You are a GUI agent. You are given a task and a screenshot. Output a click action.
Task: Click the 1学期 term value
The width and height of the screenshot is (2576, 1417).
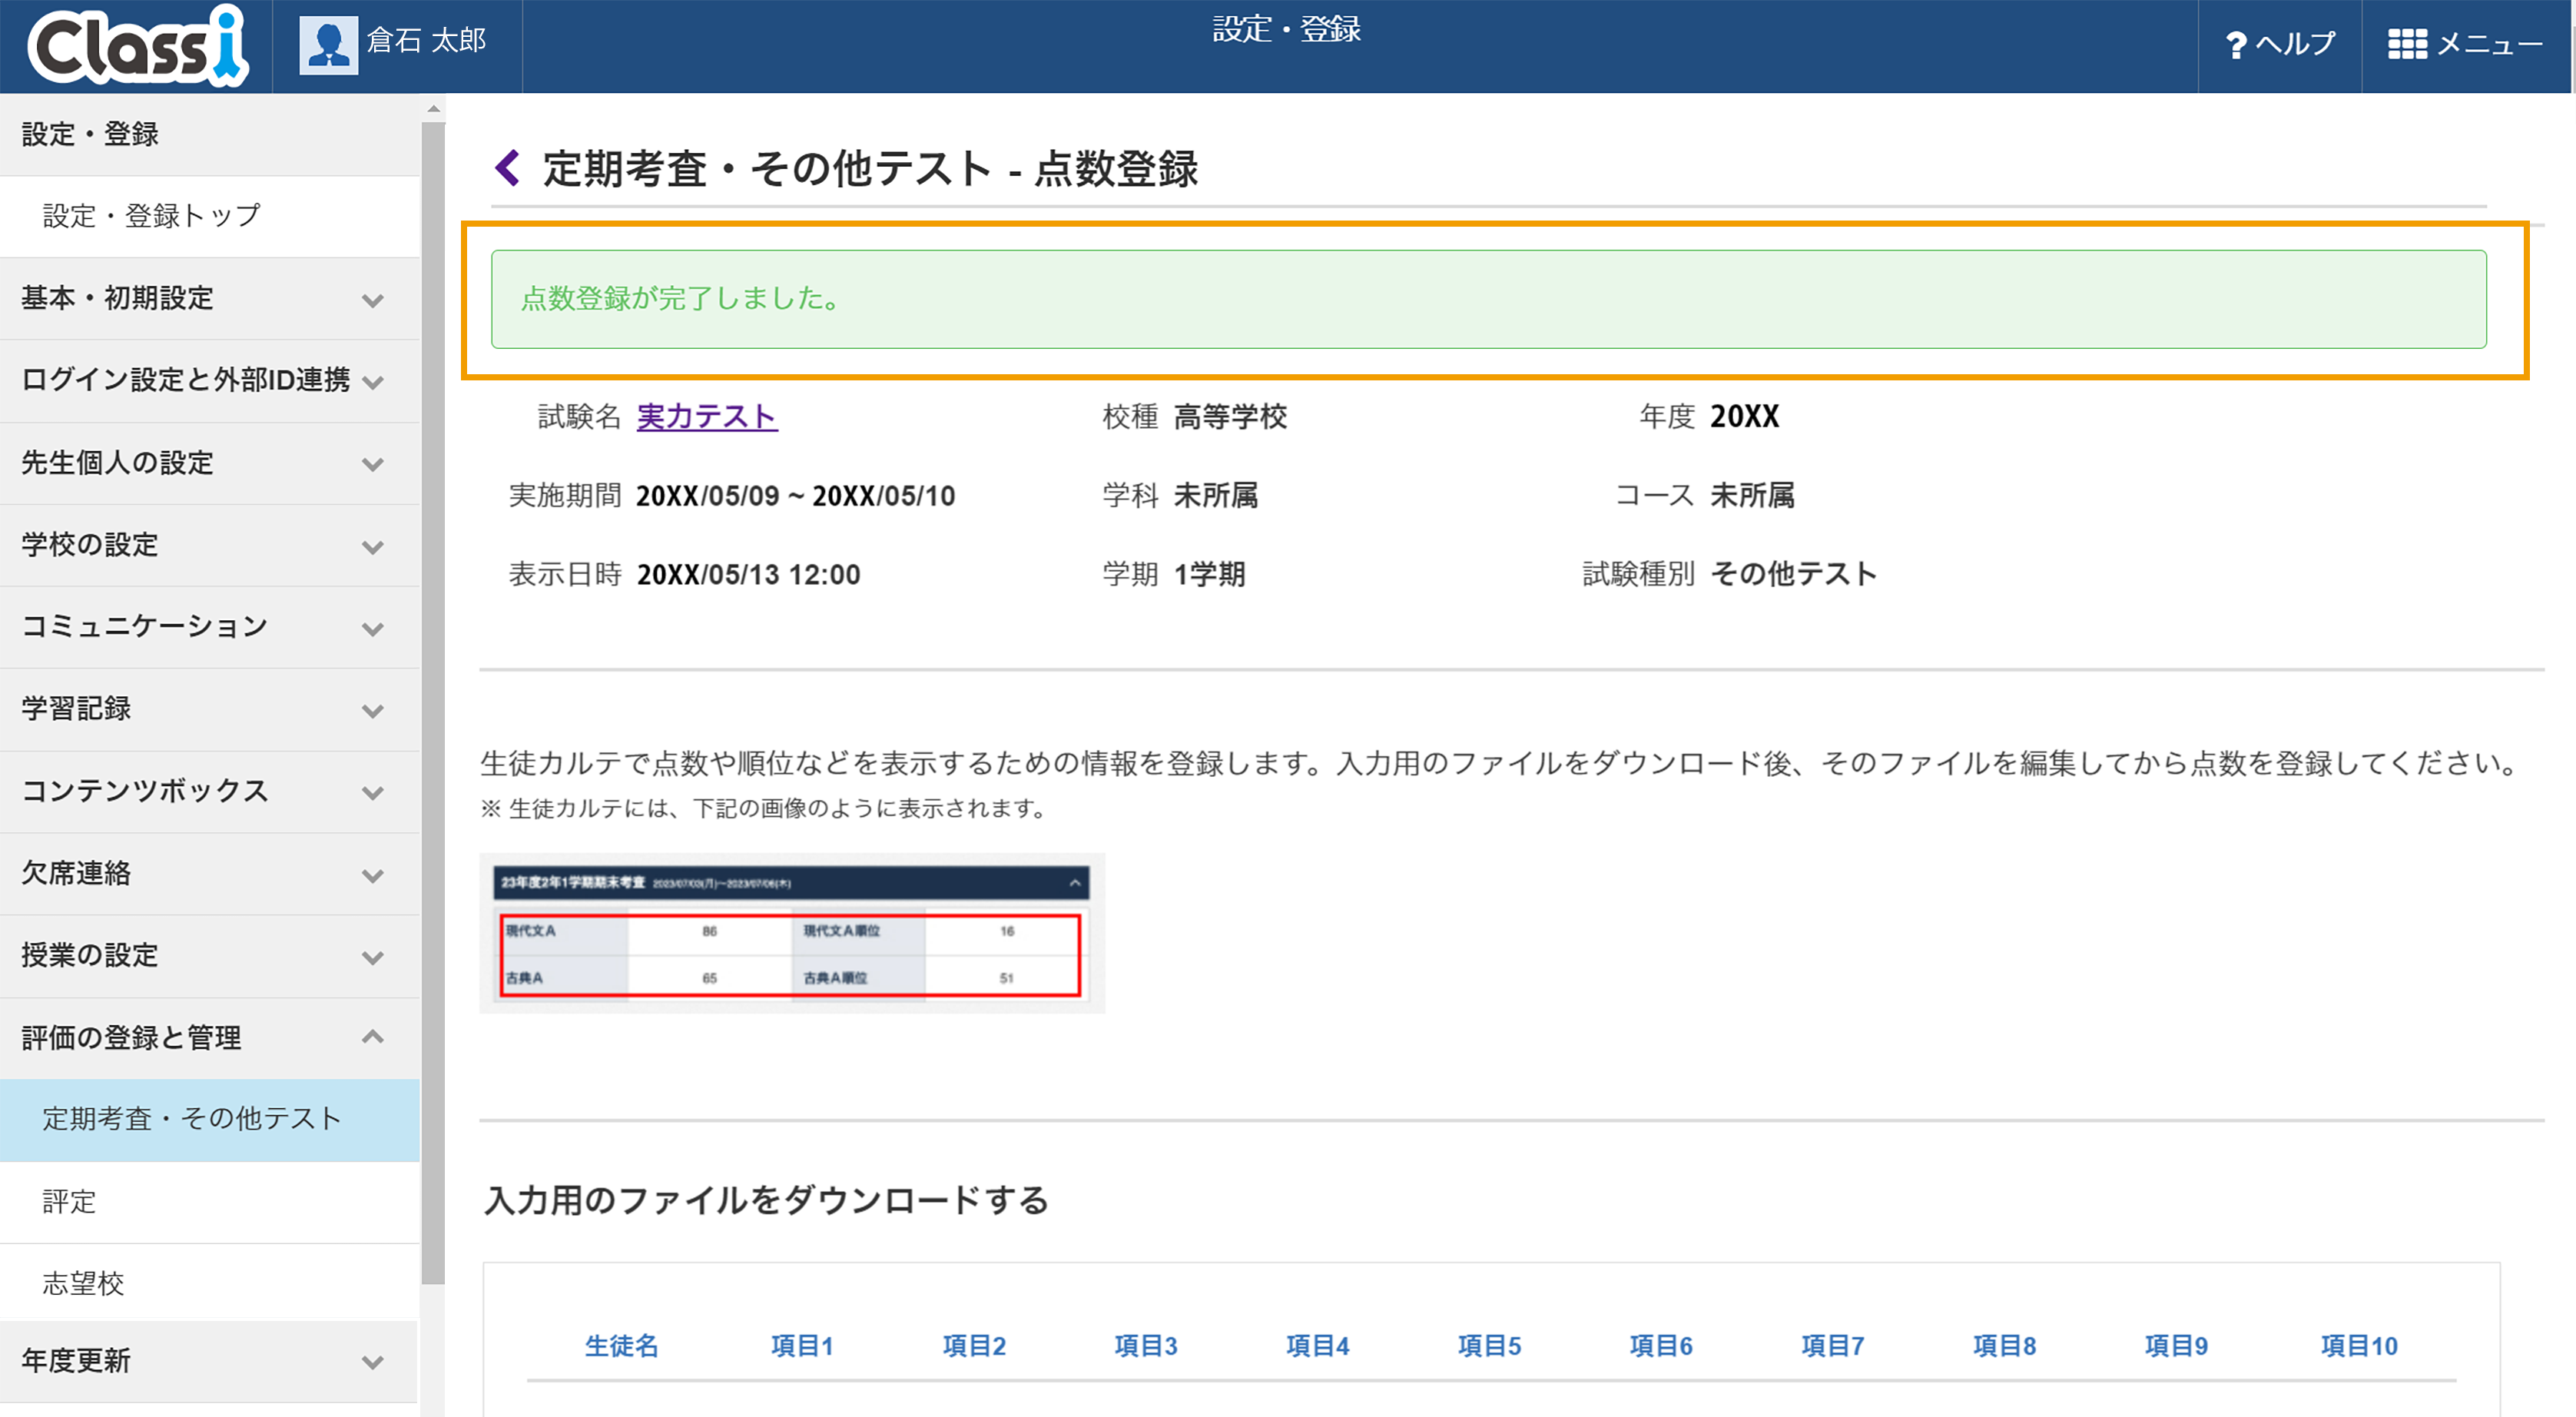tap(1209, 574)
